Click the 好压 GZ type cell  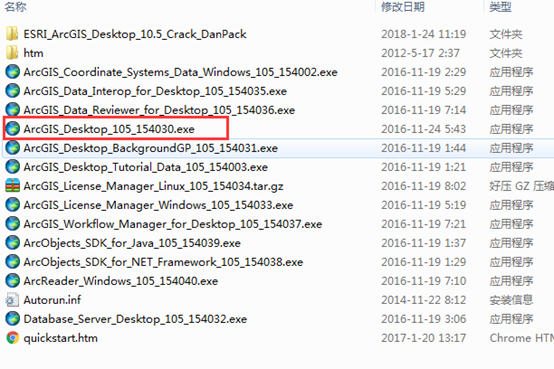pyautogui.click(x=521, y=186)
